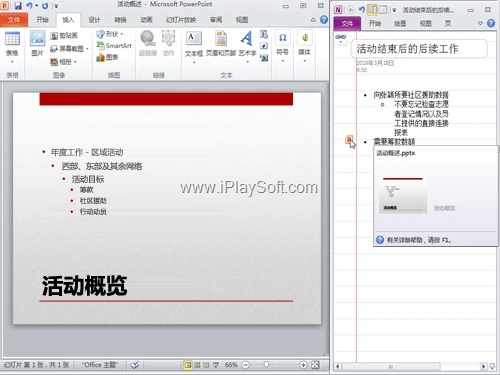This screenshot has height=375, width=500.
Task: Switch to Slide Sorter view in the status bar
Action: point(197,365)
